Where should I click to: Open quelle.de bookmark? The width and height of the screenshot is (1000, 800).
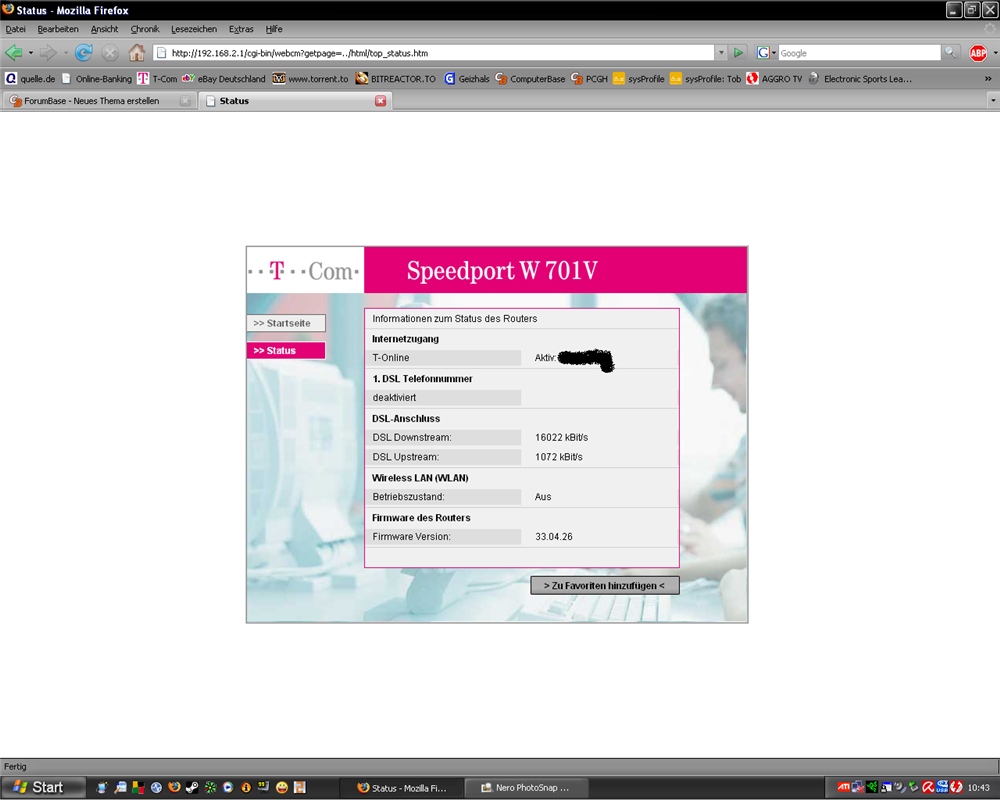(30, 79)
